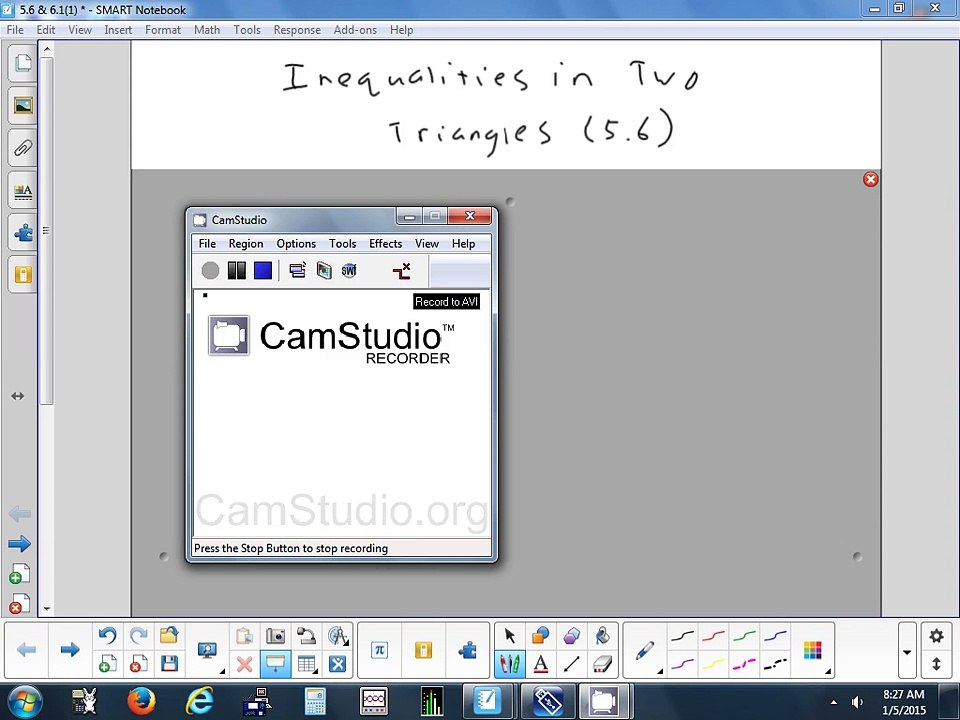Toggle CamStudio SWF recording icon

(349, 270)
